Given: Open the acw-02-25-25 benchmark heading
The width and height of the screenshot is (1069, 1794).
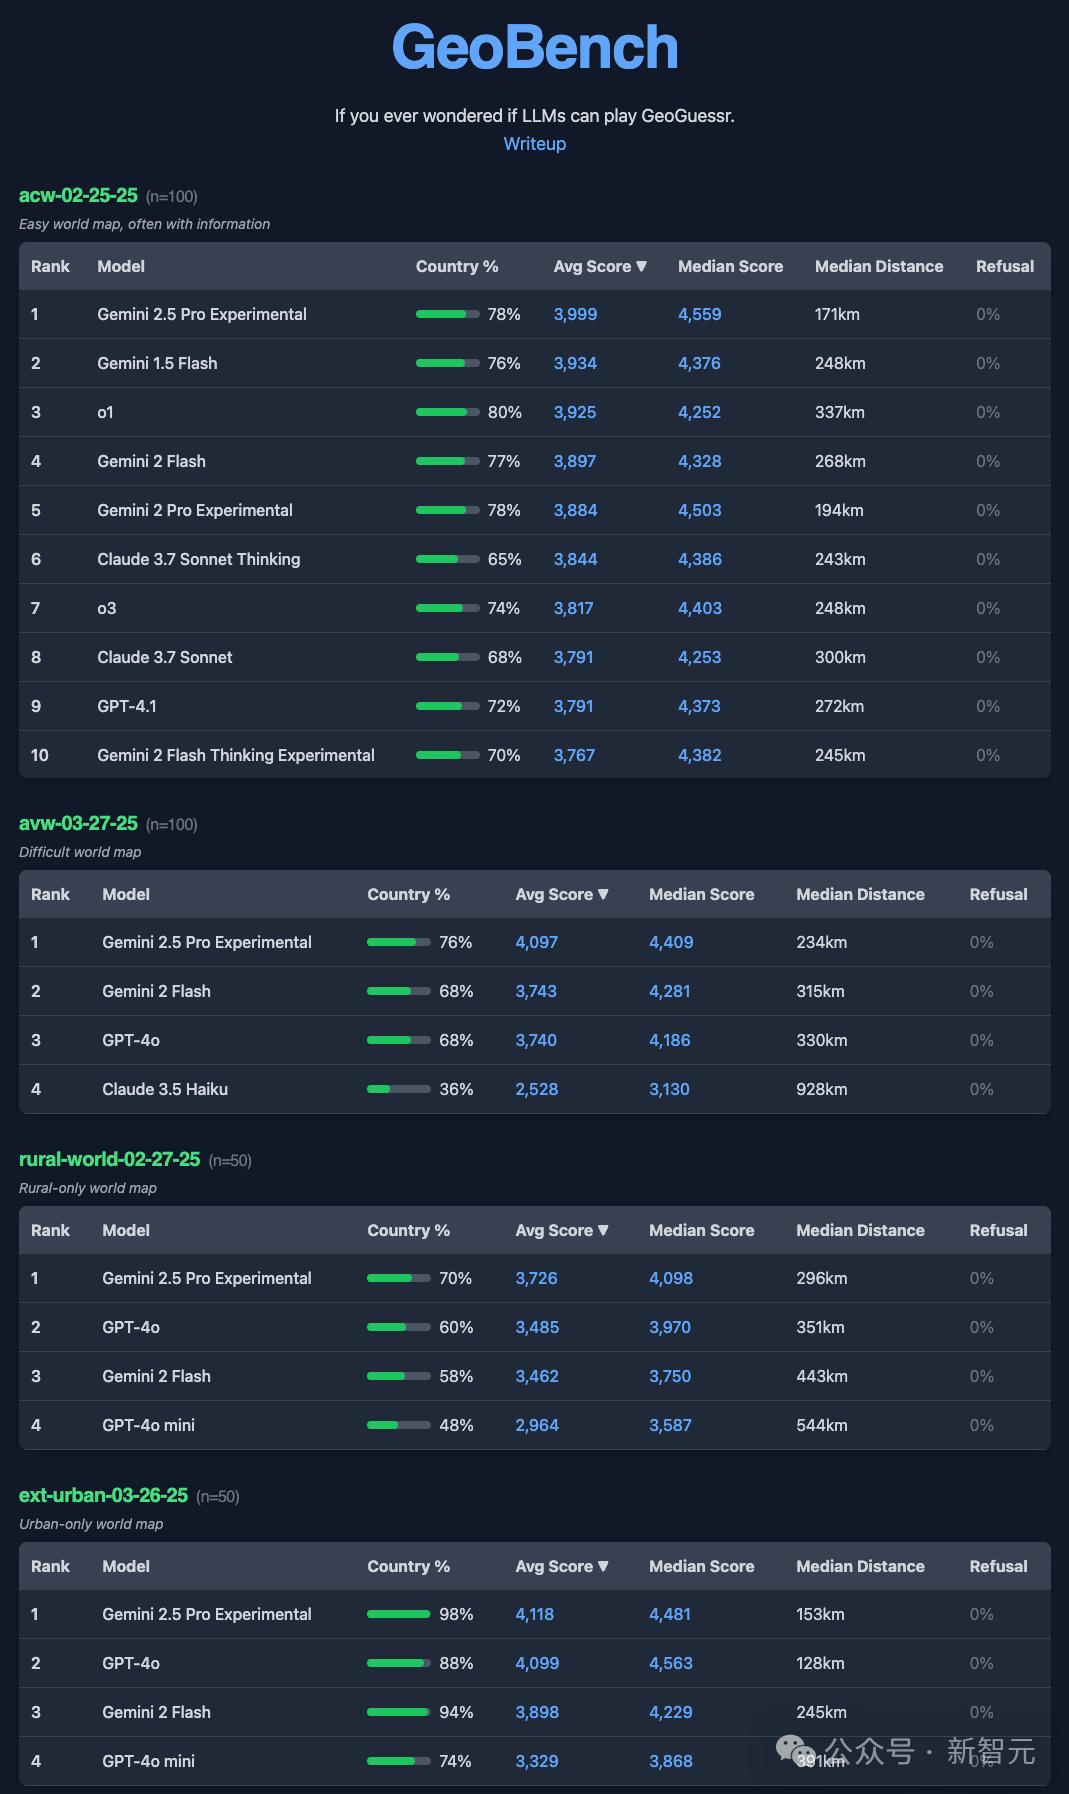Looking at the screenshot, I should (78, 195).
